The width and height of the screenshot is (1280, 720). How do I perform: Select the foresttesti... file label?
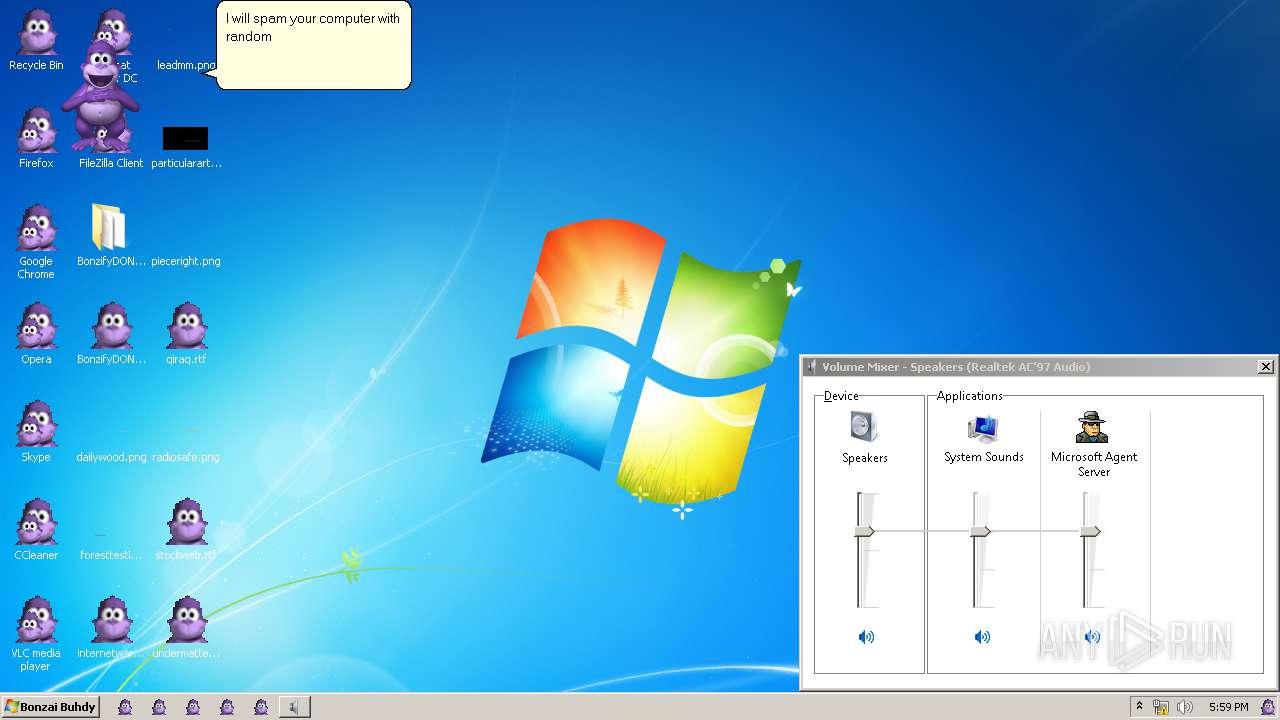111,555
